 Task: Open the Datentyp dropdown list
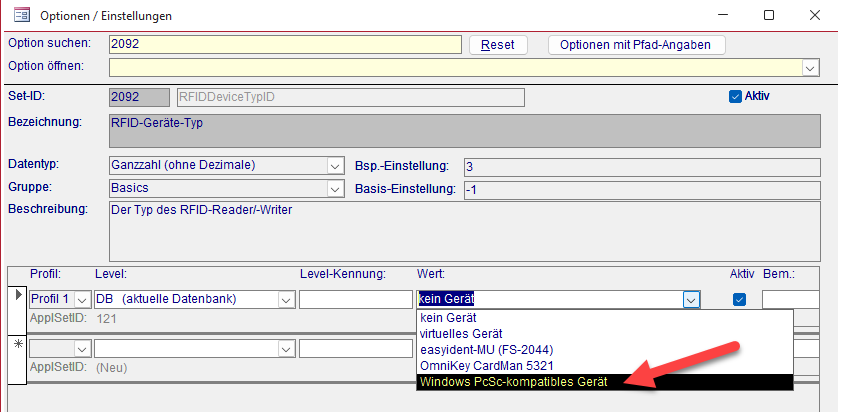click(x=335, y=165)
